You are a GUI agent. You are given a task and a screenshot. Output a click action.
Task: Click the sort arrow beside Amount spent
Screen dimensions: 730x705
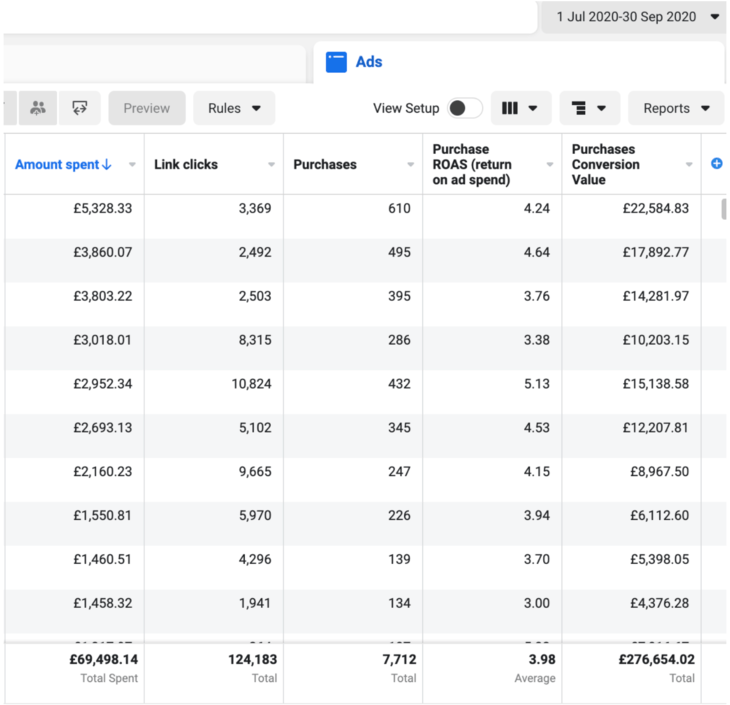tap(107, 165)
